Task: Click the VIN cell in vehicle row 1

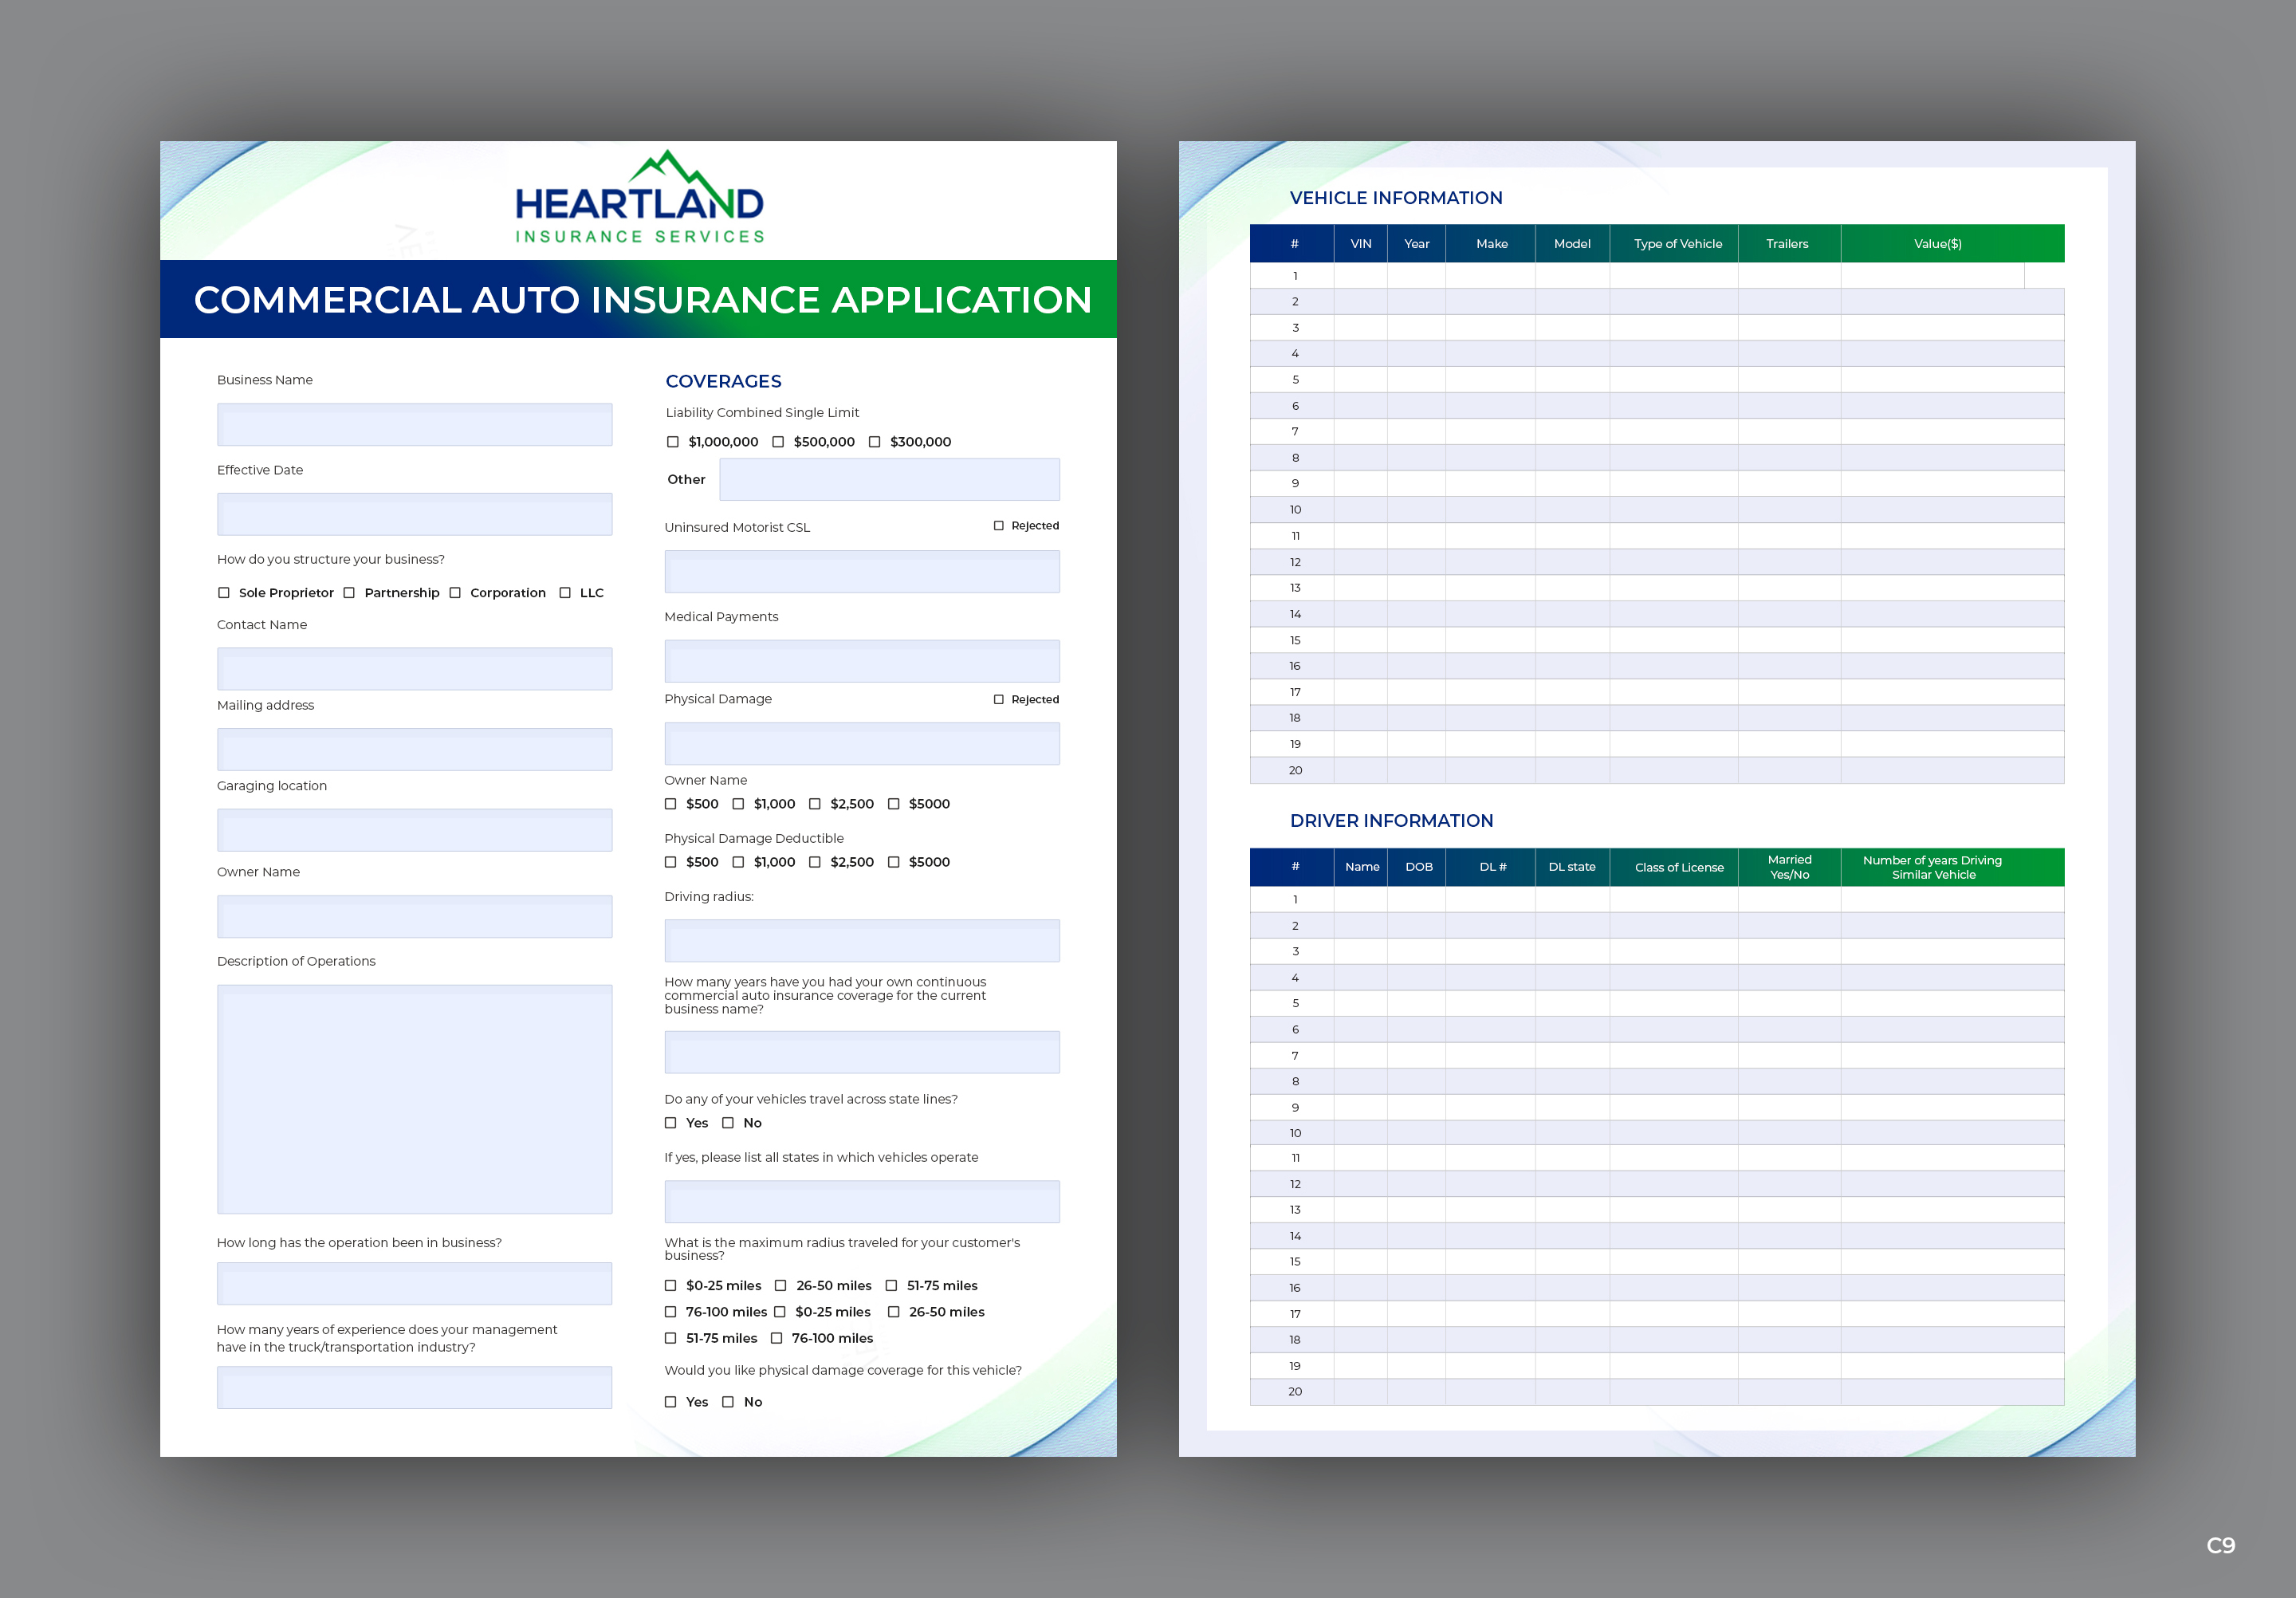Action: click(x=1361, y=276)
